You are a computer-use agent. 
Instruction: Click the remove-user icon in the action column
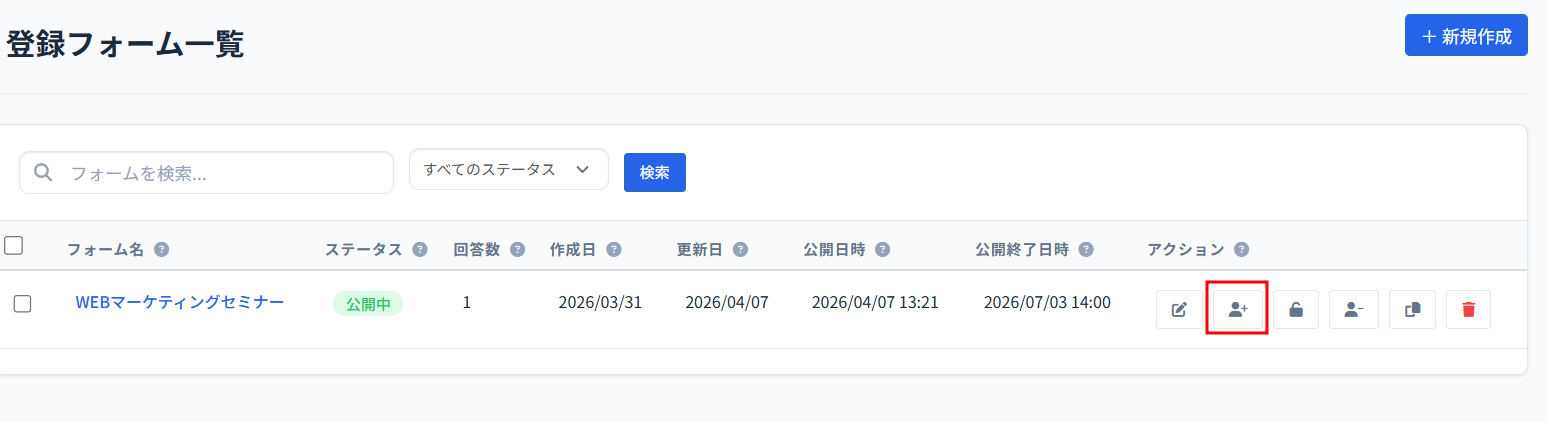(1353, 309)
